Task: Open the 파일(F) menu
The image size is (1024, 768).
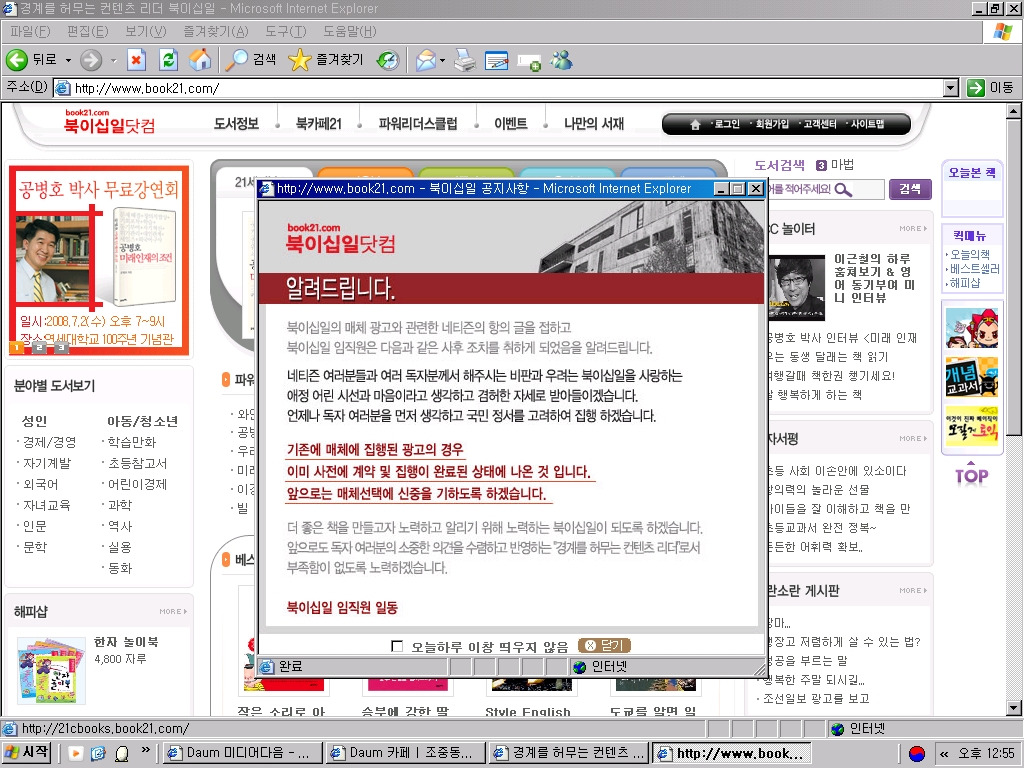Action: coord(30,31)
